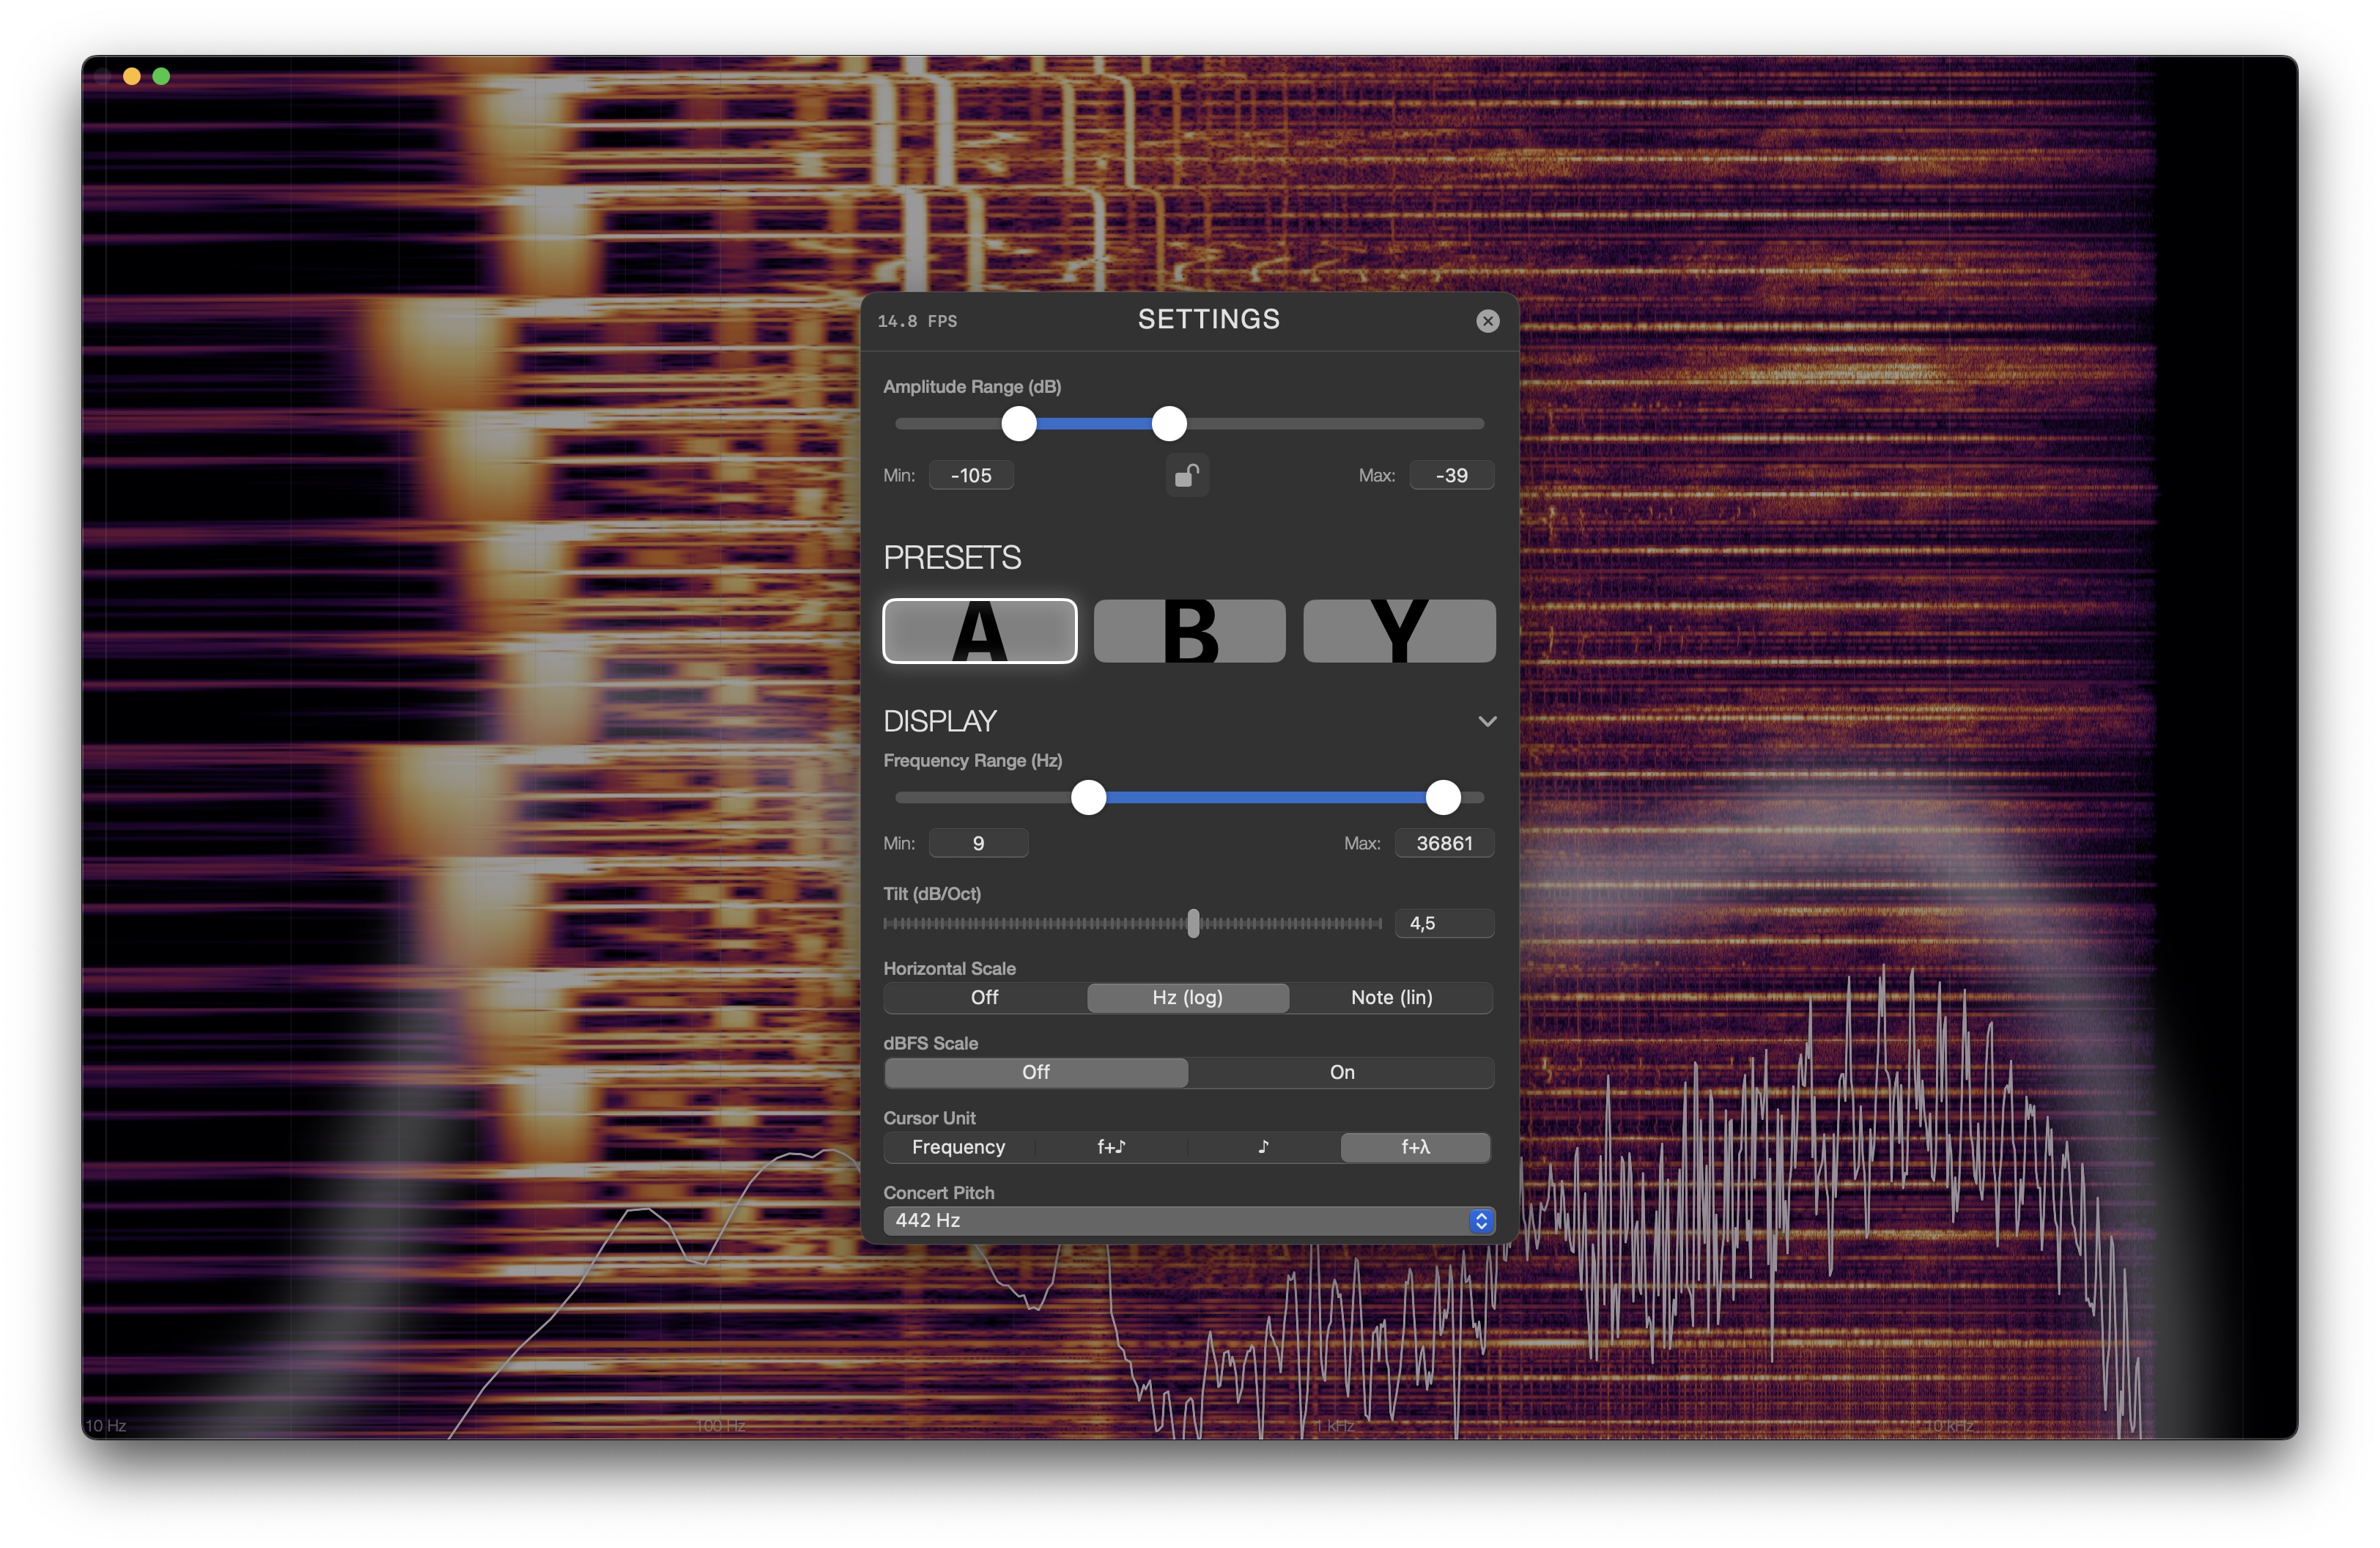Select Frequency as cursor unit
Image resolution: width=2380 pixels, height=1548 pixels.
(x=958, y=1147)
